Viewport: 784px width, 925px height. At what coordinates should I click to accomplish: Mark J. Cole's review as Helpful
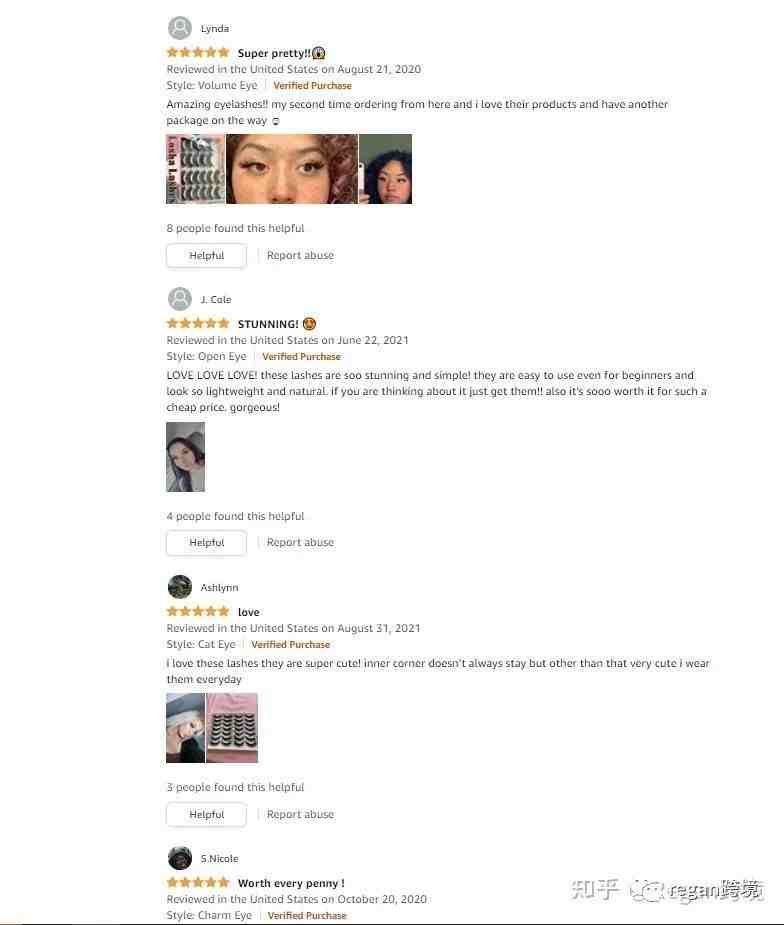[x=206, y=543]
